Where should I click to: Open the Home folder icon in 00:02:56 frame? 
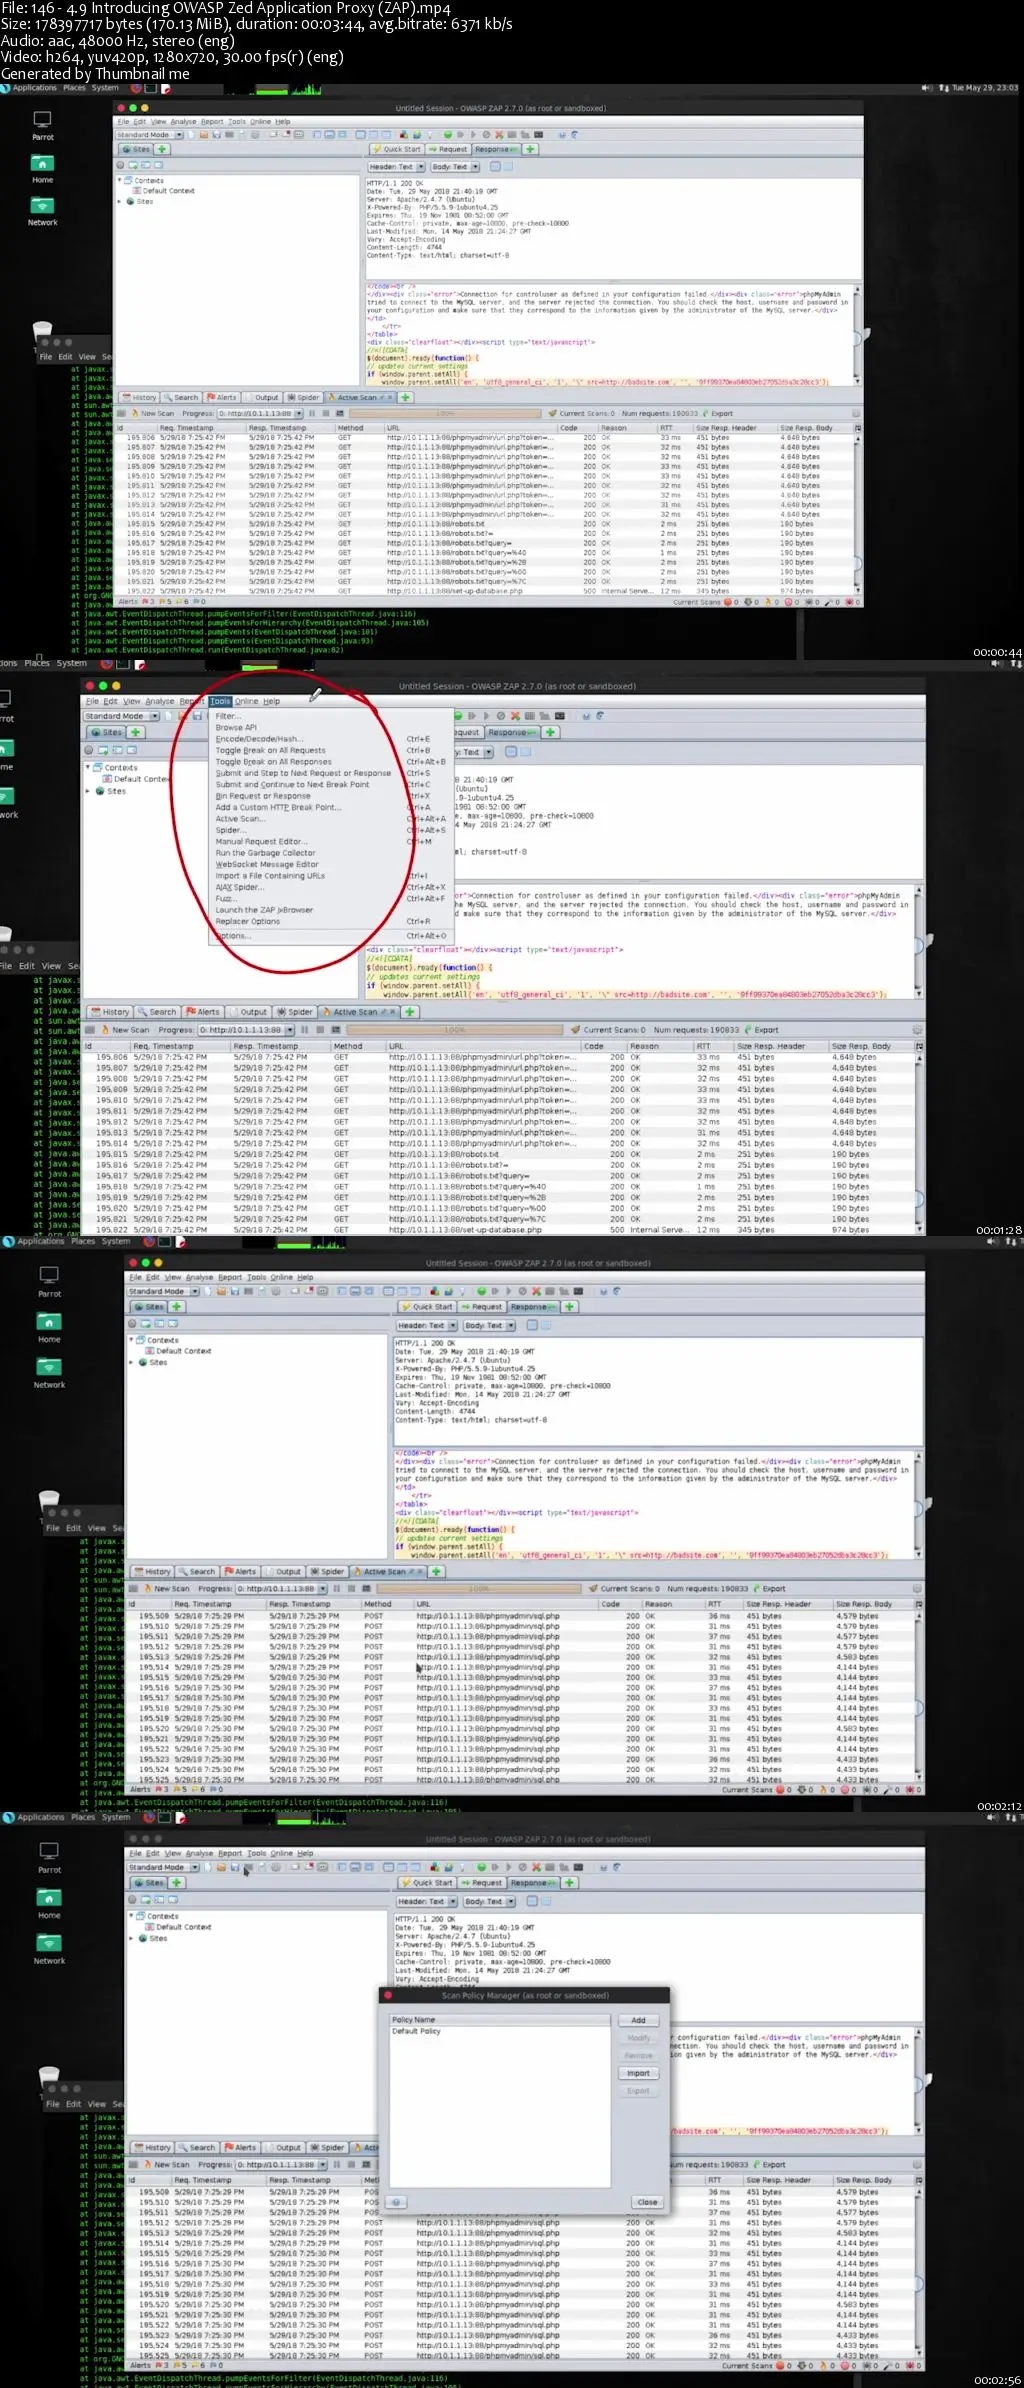(49, 1903)
